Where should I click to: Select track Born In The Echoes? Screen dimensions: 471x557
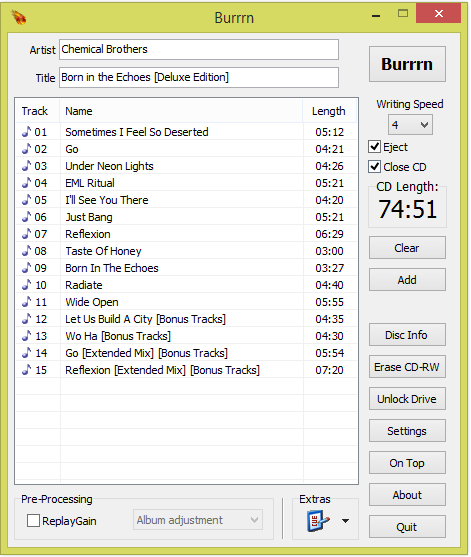(x=186, y=268)
